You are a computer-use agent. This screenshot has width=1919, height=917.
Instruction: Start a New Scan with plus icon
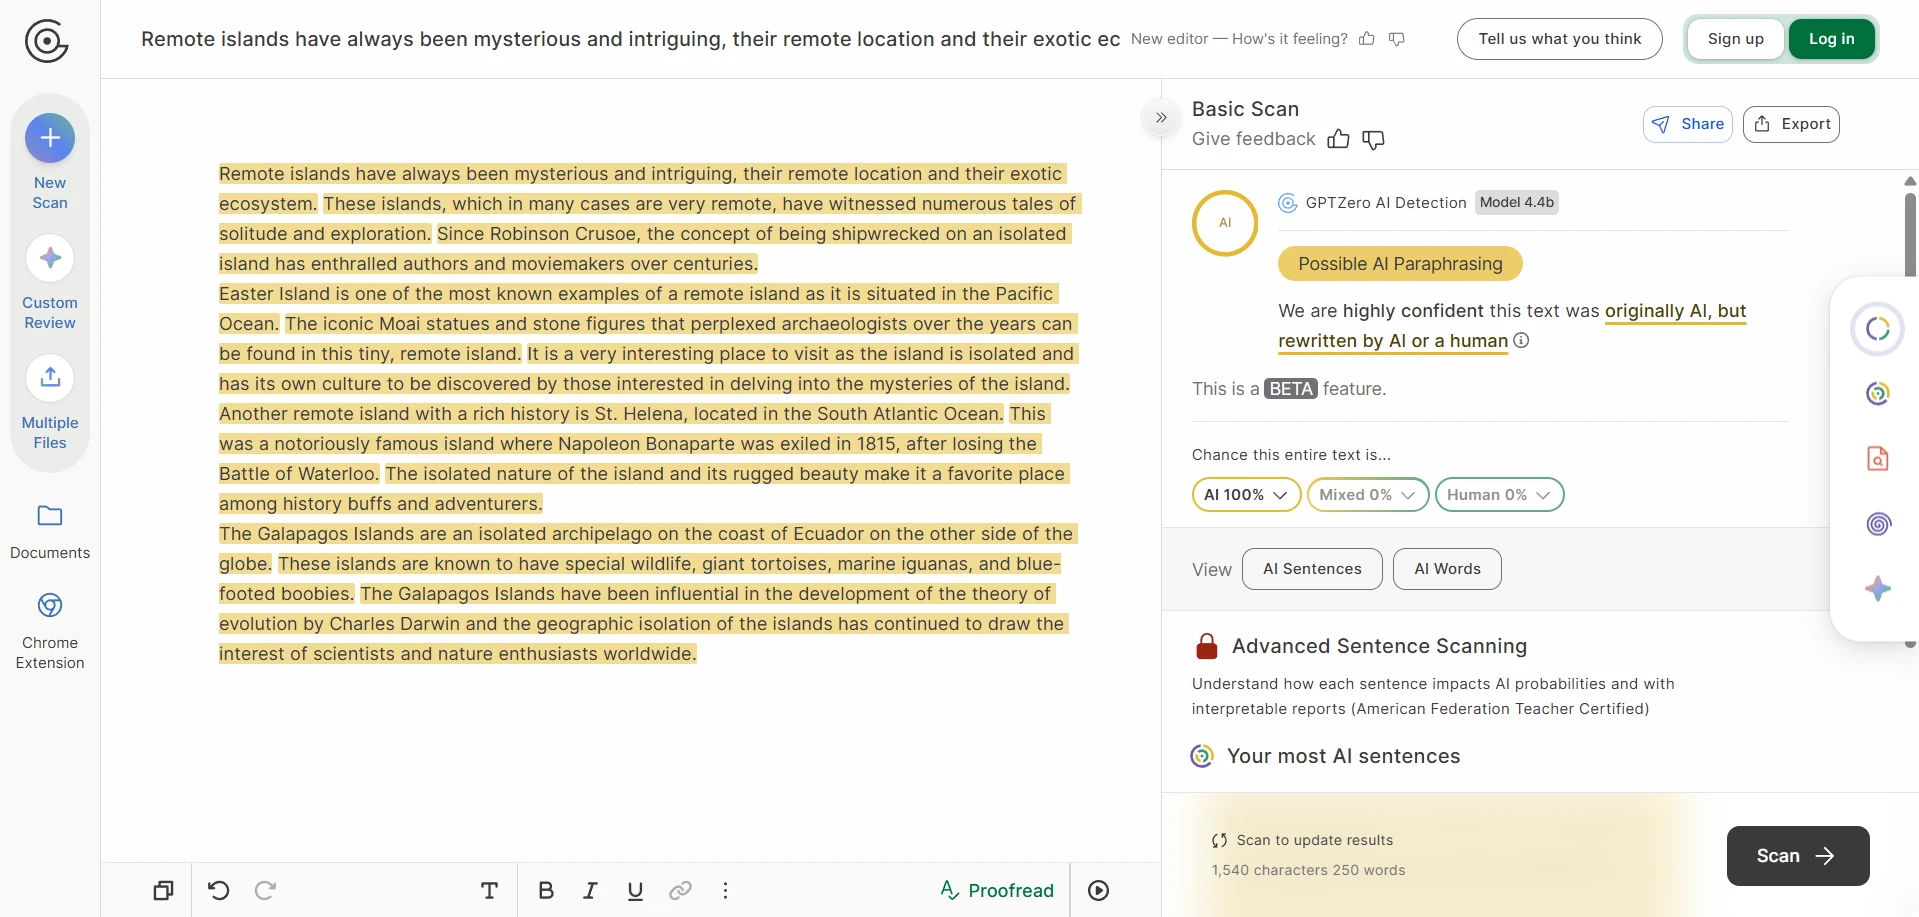point(50,138)
